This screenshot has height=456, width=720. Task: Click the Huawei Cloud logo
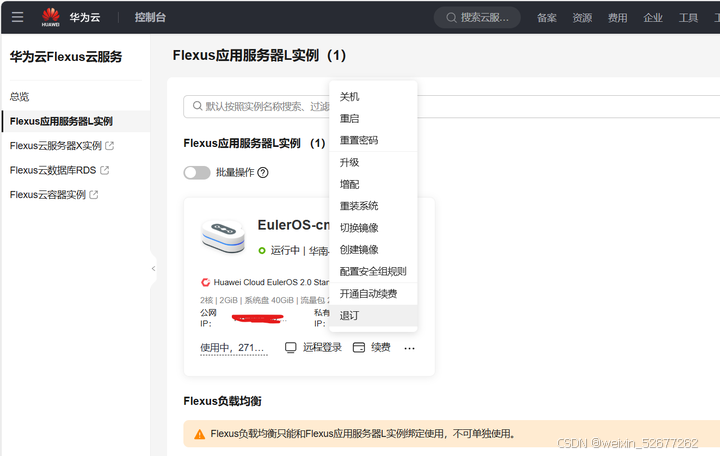pos(51,17)
